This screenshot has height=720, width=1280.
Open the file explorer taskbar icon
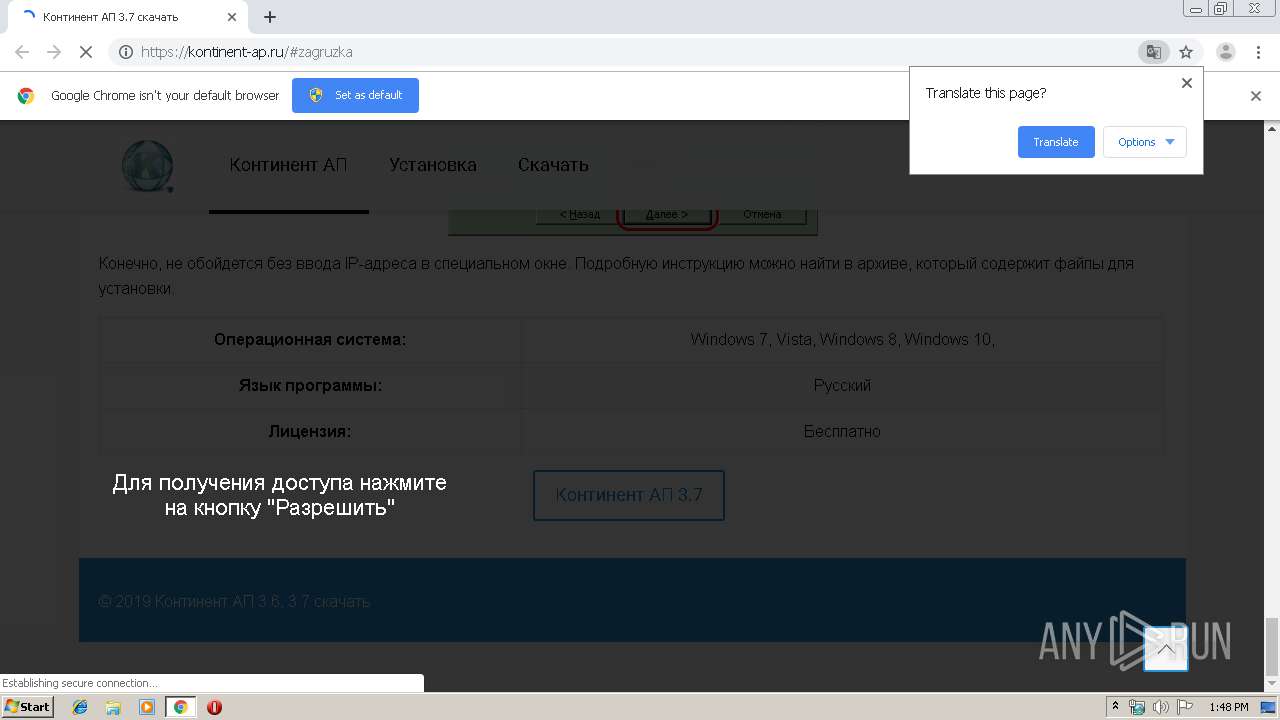tap(113, 707)
